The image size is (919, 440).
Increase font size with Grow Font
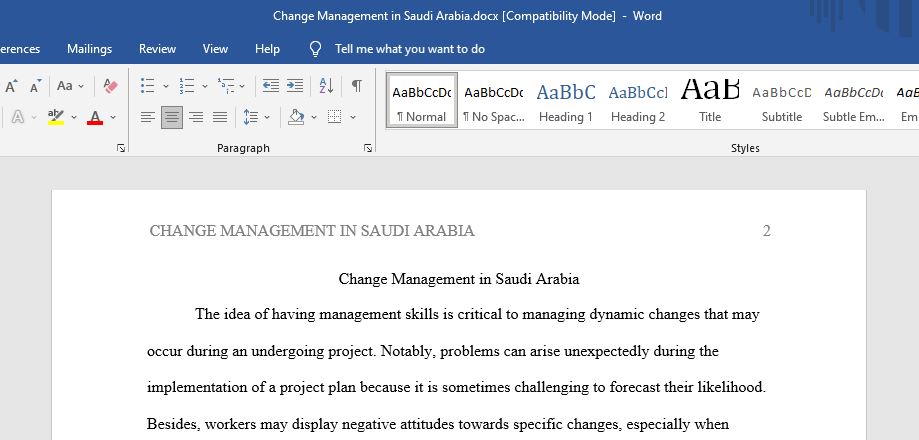point(11,86)
